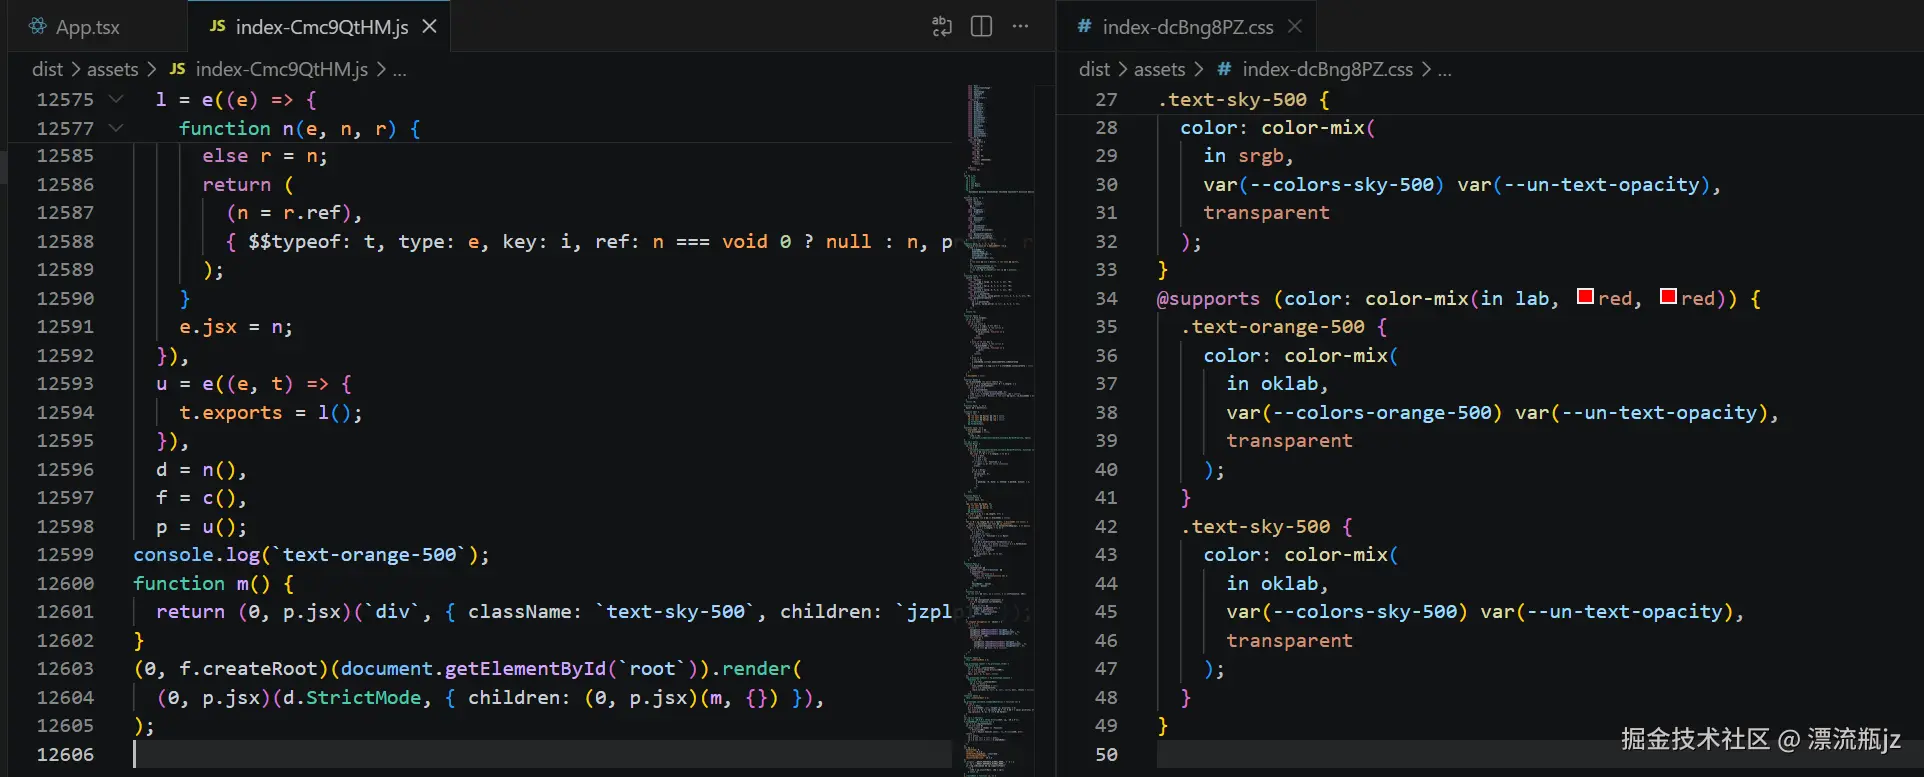Click $$typeof on line 12588
Image resolution: width=1924 pixels, height=777 pixels.
click(x=294, y=242)
